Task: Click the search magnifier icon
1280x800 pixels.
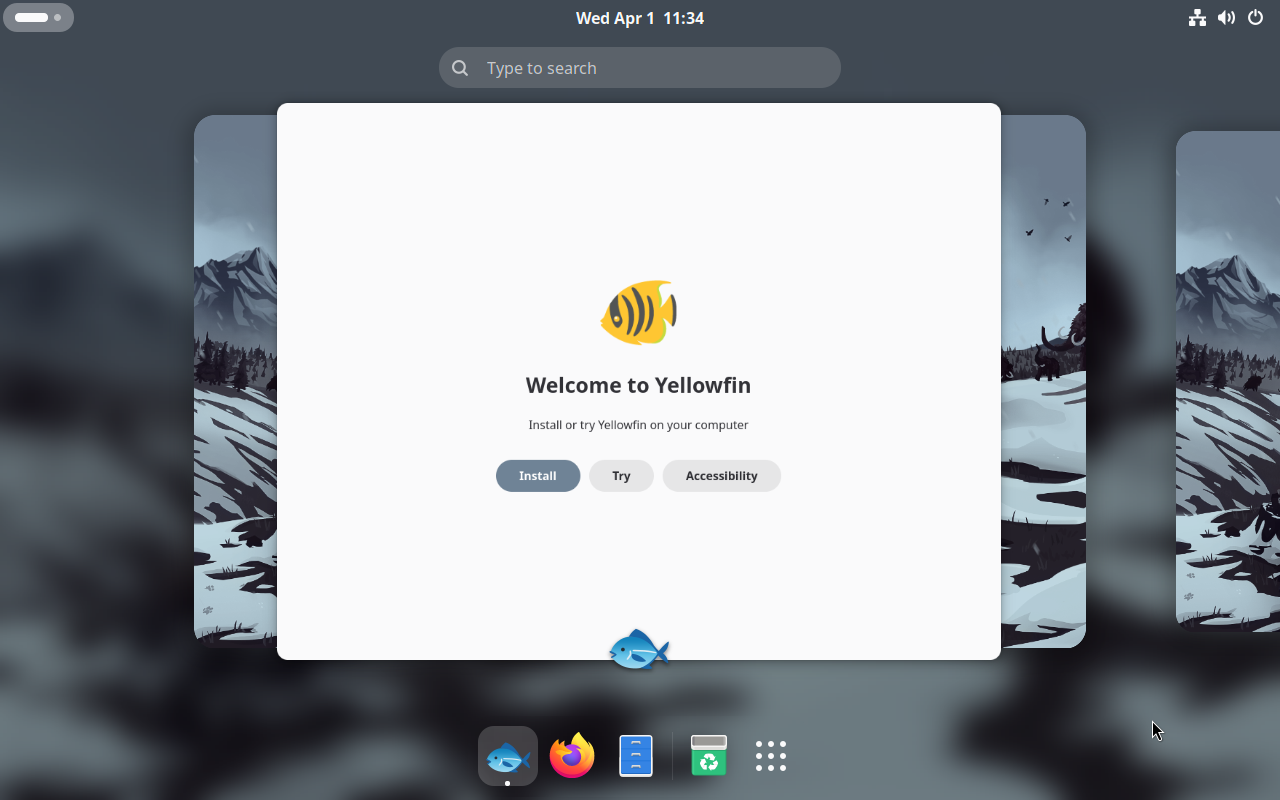Action: point(460,68)
